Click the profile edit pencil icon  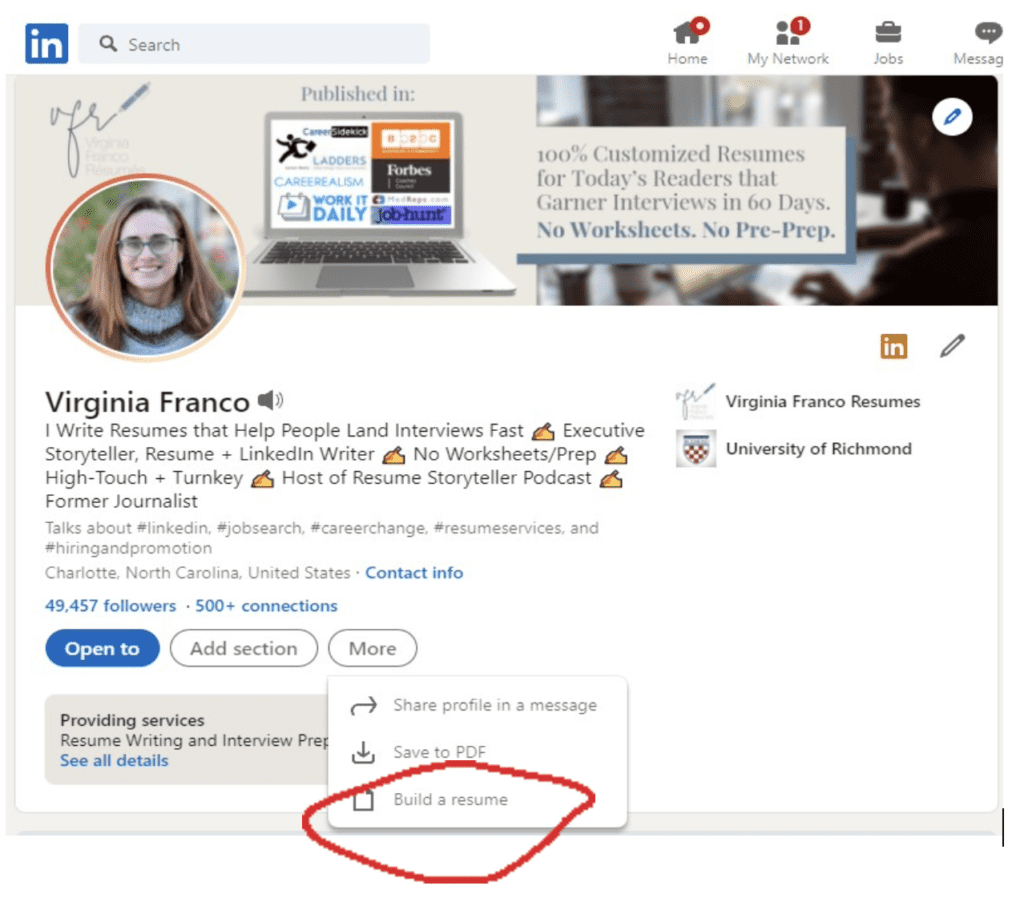coord(952,346)
